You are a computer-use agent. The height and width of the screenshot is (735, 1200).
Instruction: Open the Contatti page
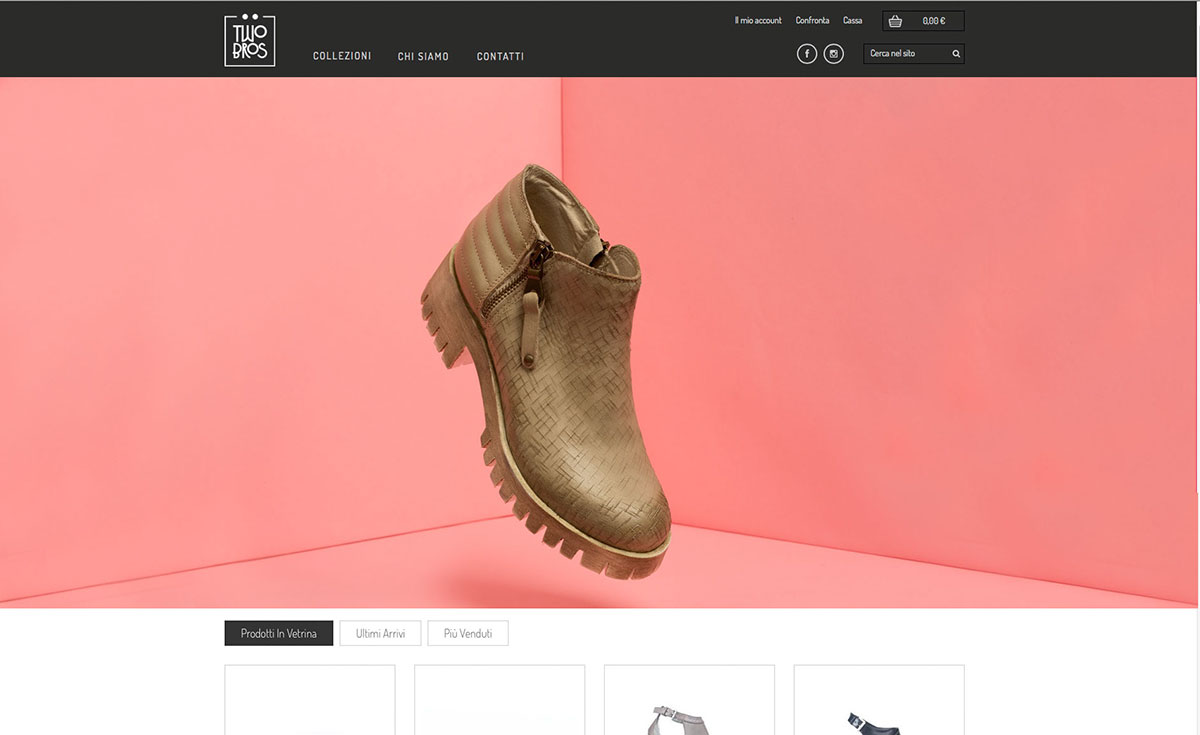coord(500,56)
